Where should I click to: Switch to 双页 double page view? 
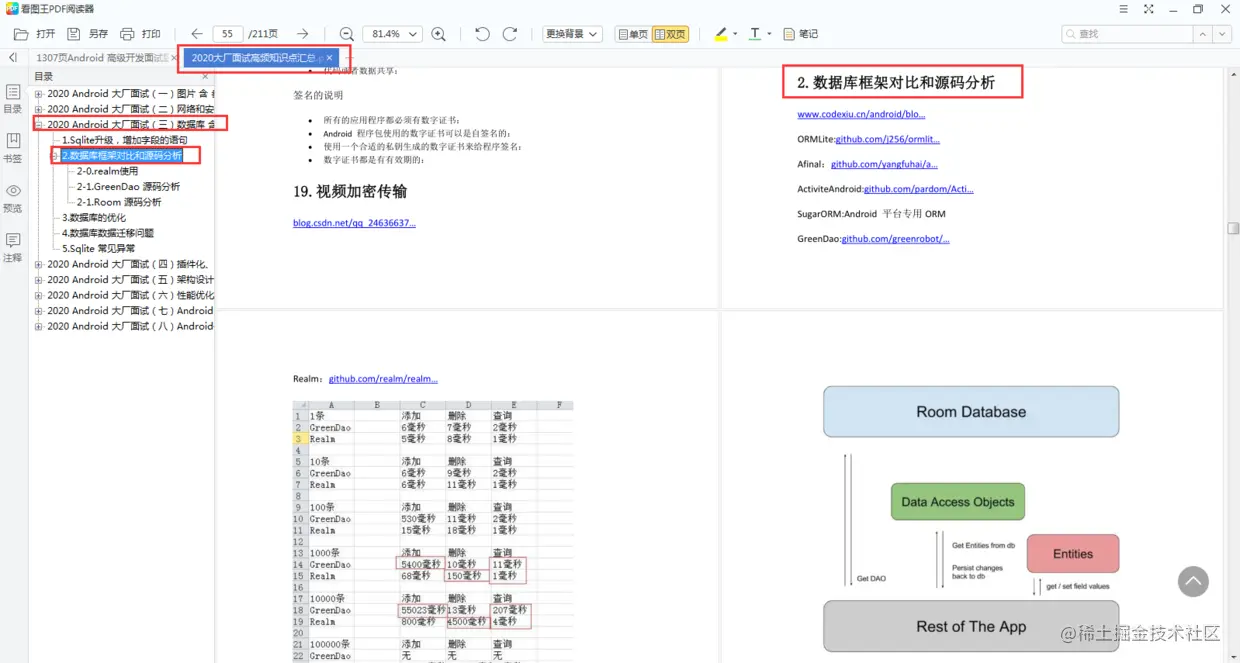(x=671, y=34)
